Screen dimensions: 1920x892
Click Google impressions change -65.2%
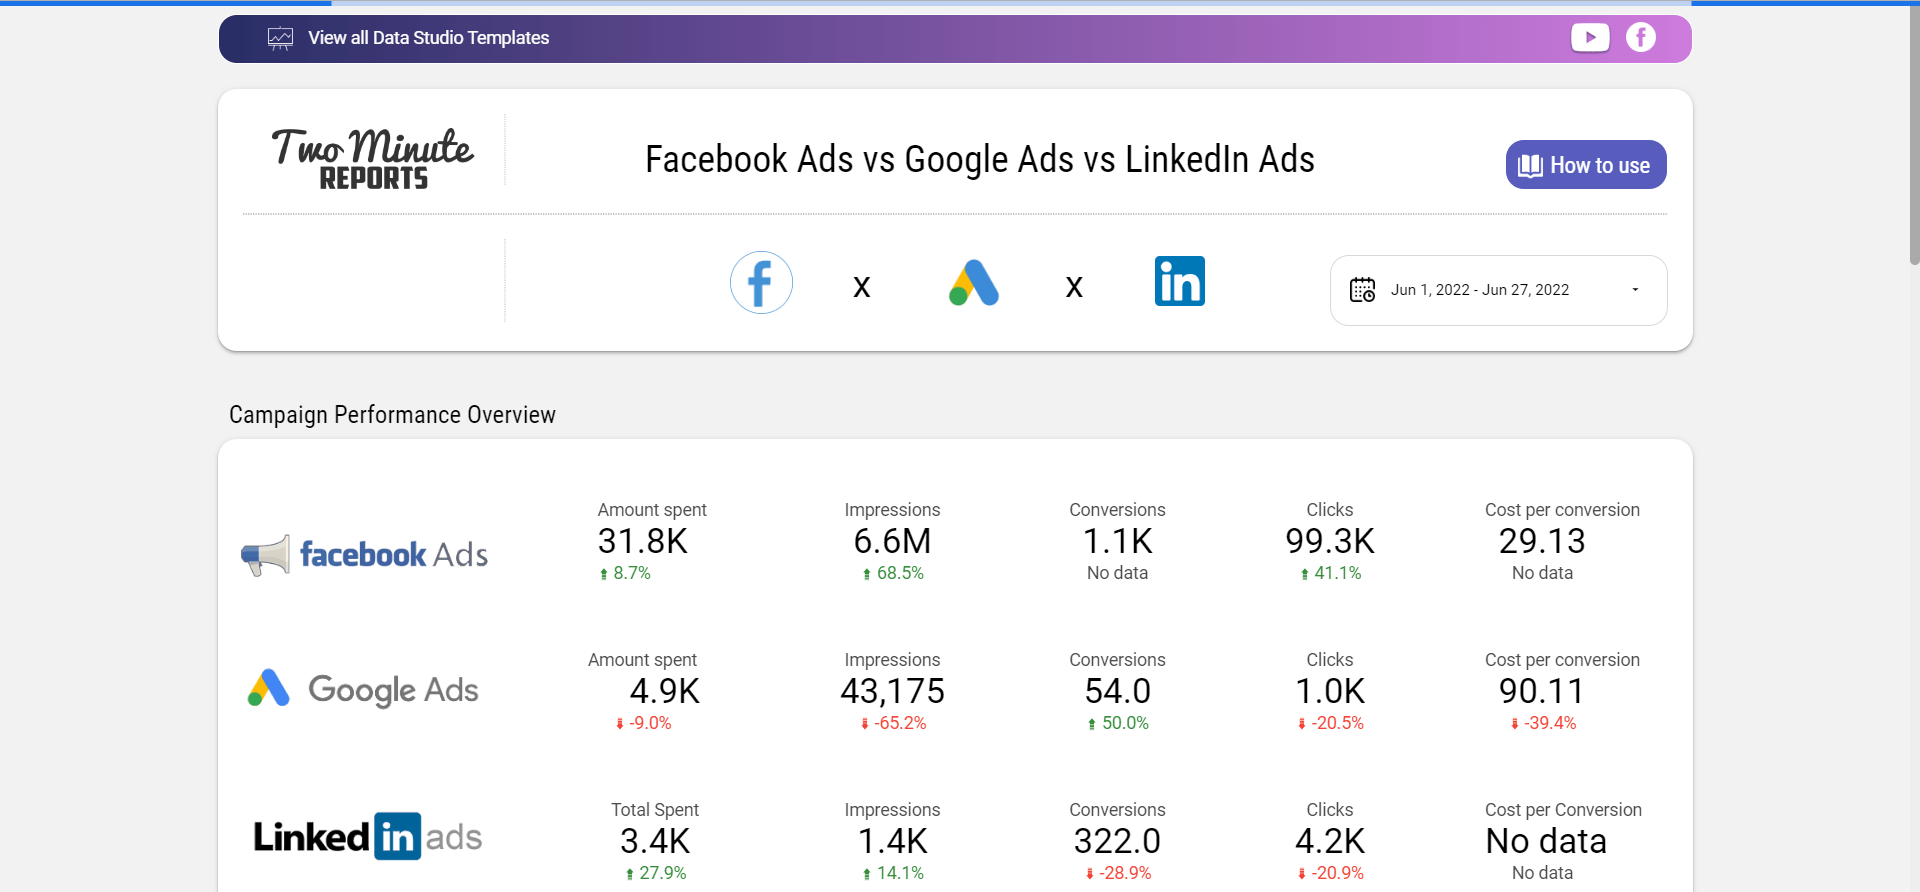pyautogui.click(x=893, y=723)
